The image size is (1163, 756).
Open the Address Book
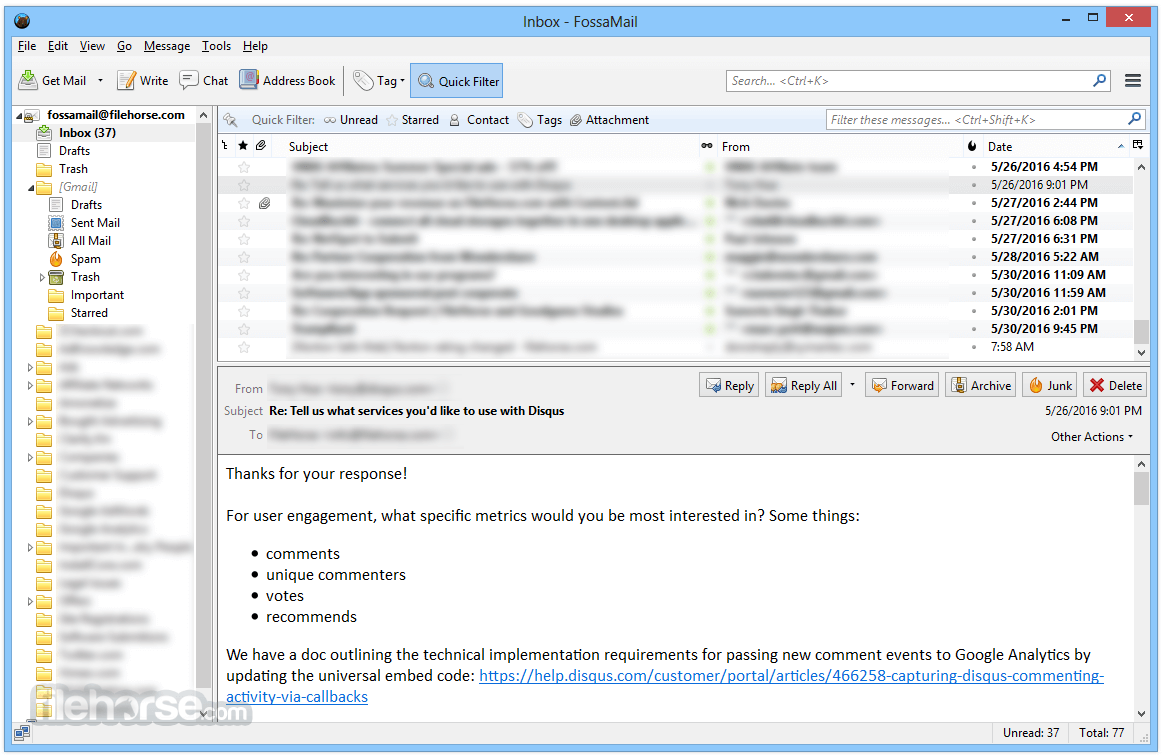pyautogui.click(x=287, y=81)
